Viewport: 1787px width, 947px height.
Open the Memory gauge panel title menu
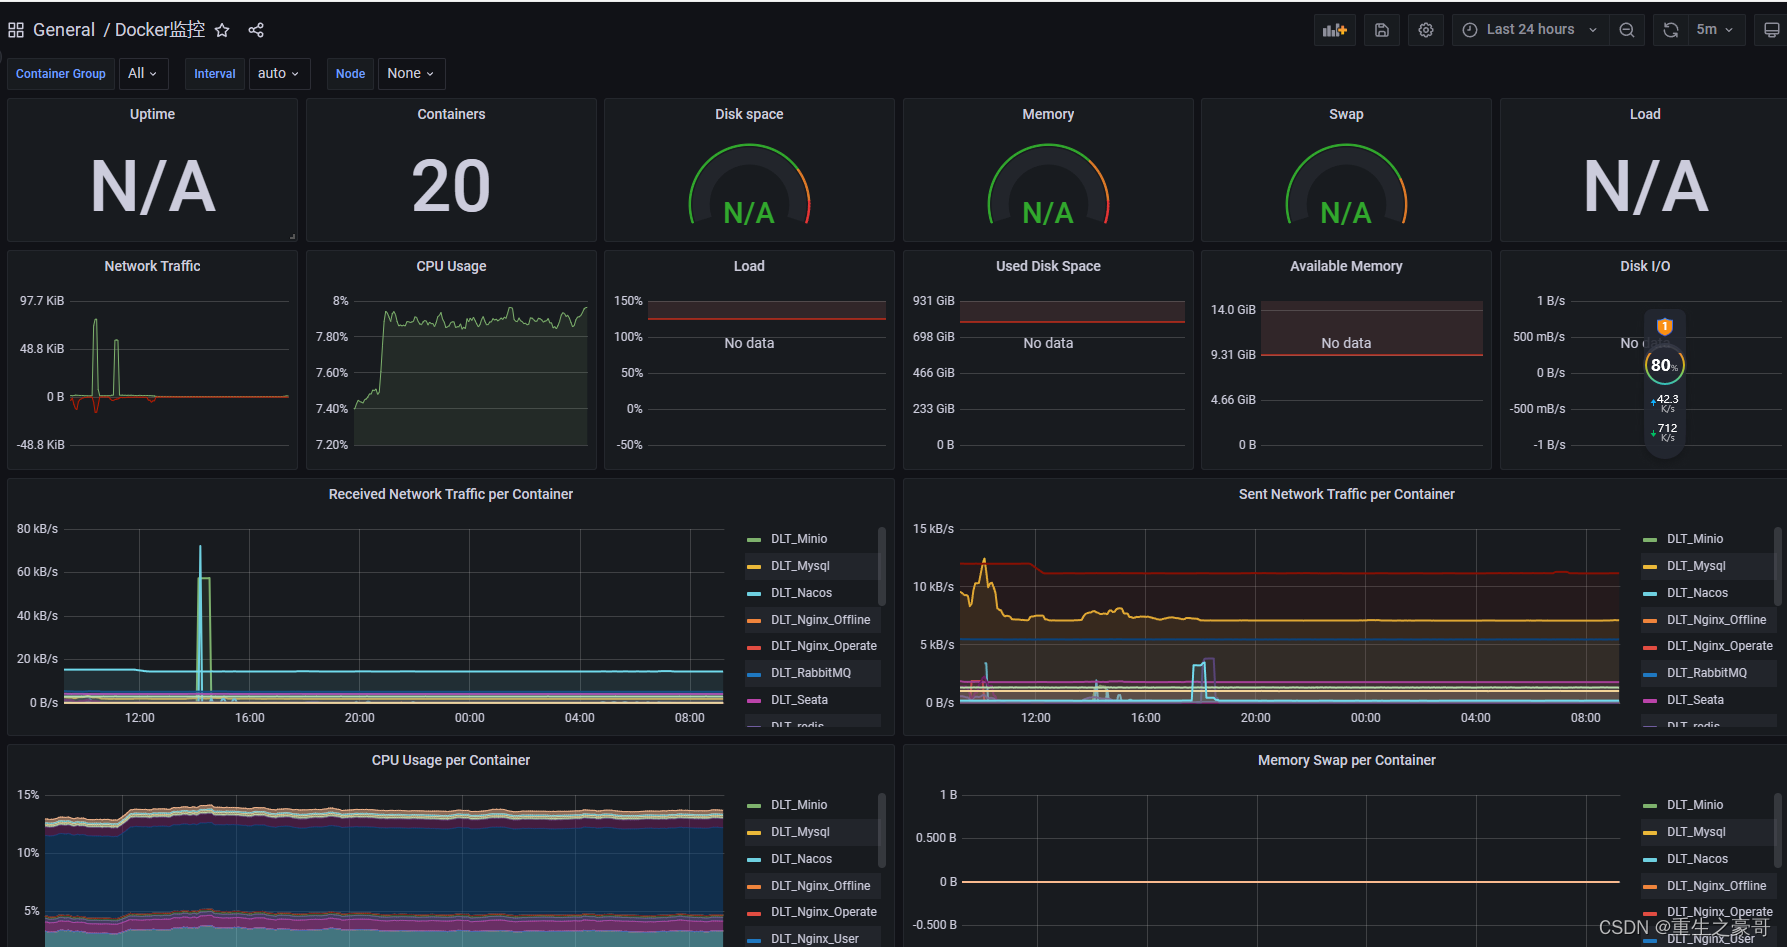pyautogui.click(x=1048, y=114)
